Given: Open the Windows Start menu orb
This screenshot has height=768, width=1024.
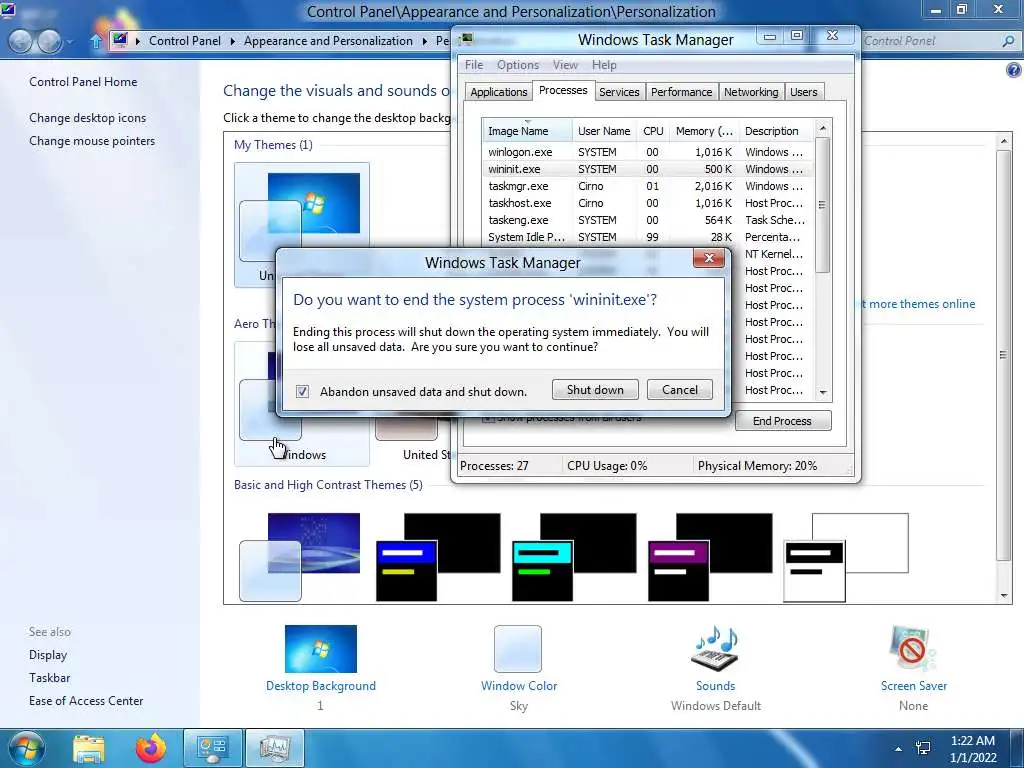Looking at the screenshot, I should pyautogui.click(x=25, y=748).
